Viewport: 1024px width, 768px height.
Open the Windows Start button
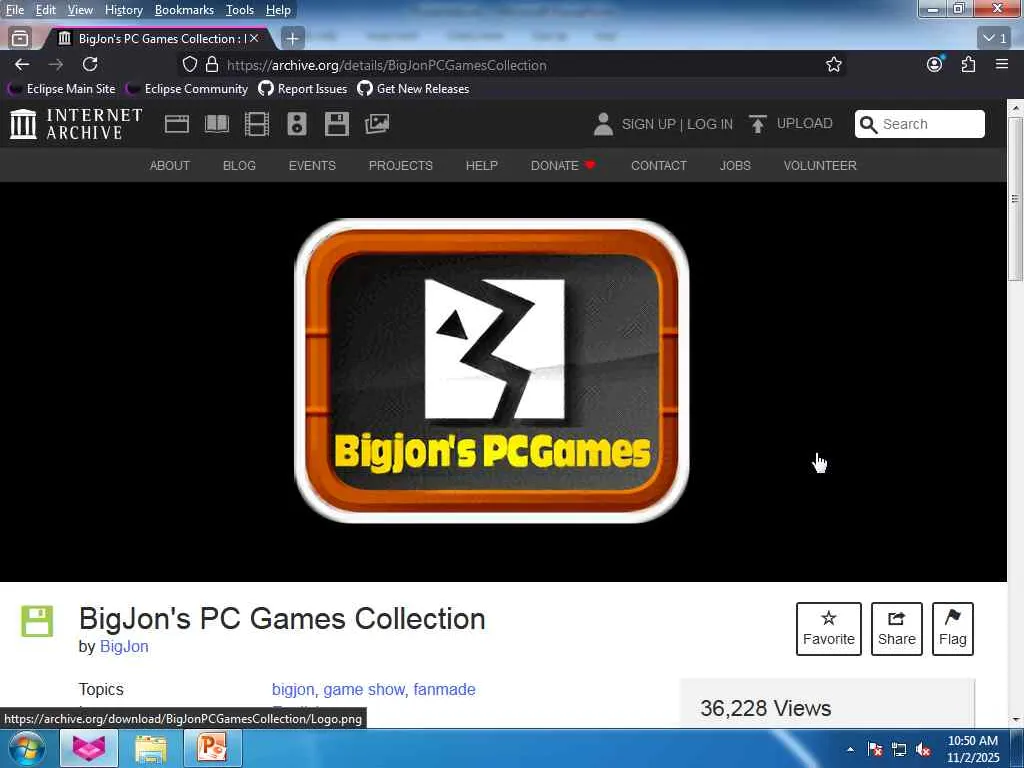[x=27, y=749]
